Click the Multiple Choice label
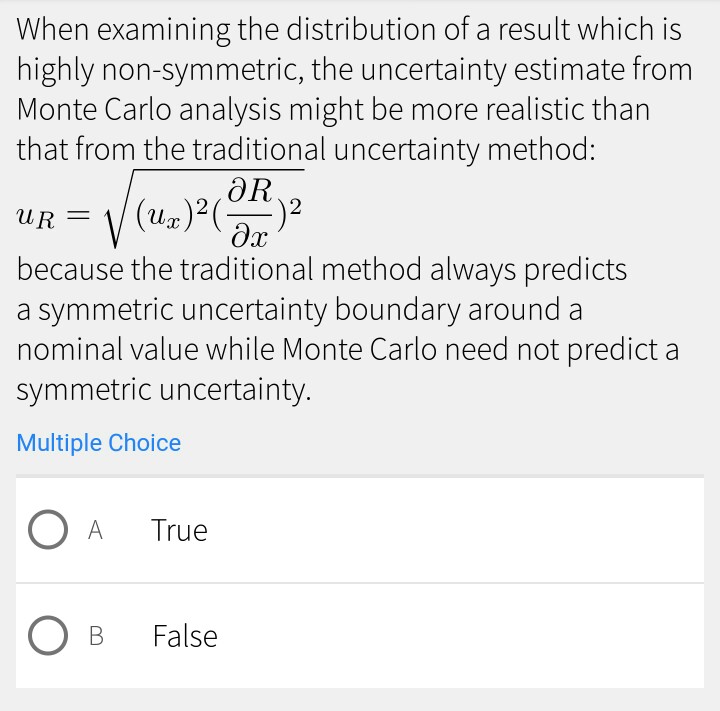 click(99, 443)
